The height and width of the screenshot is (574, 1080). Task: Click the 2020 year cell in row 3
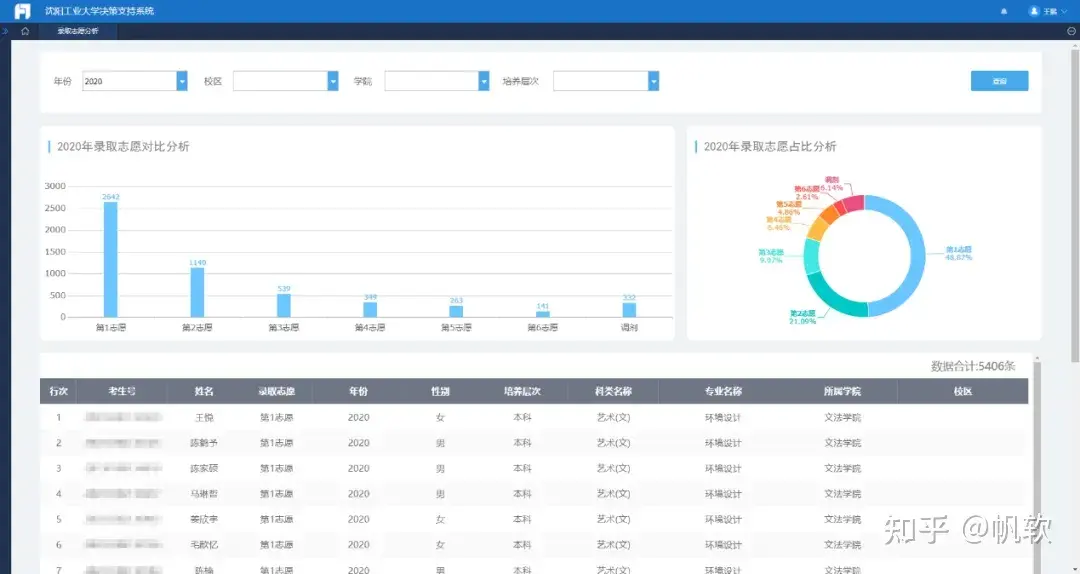tap(358, 469)
